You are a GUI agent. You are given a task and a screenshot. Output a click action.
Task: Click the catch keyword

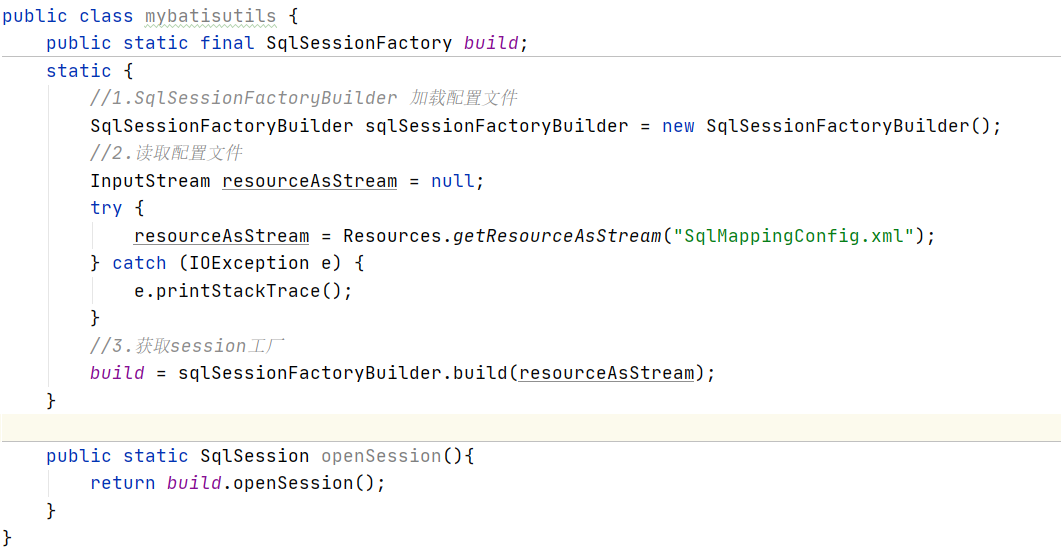click(139, 263)
